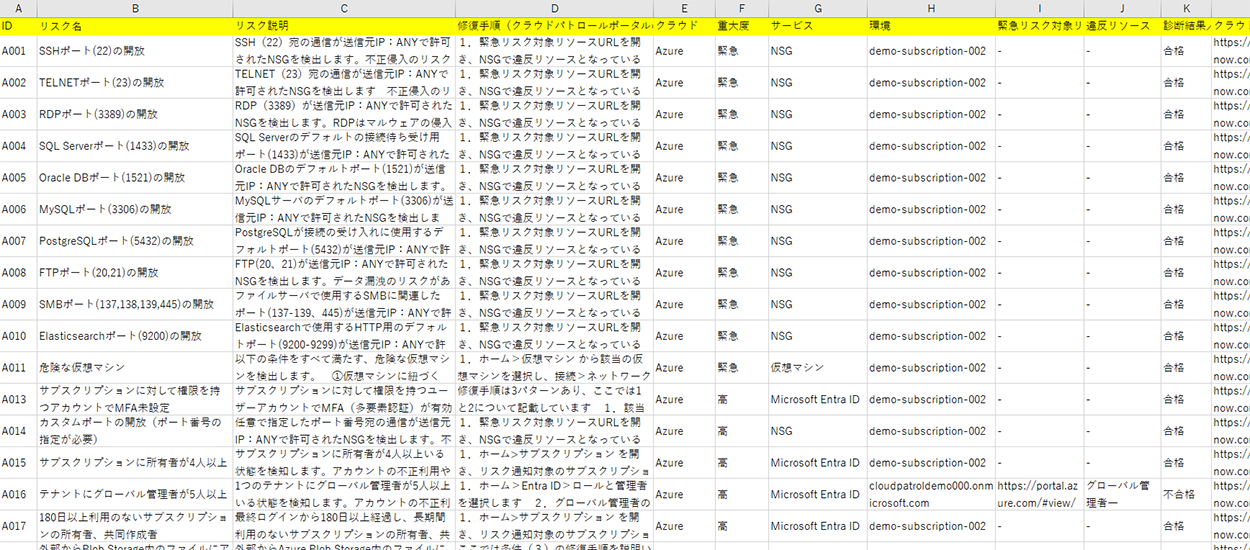Select ID cell A005
Image resolution: width=1250 pixels, height=550 pixels.
[x=18, y=178]
